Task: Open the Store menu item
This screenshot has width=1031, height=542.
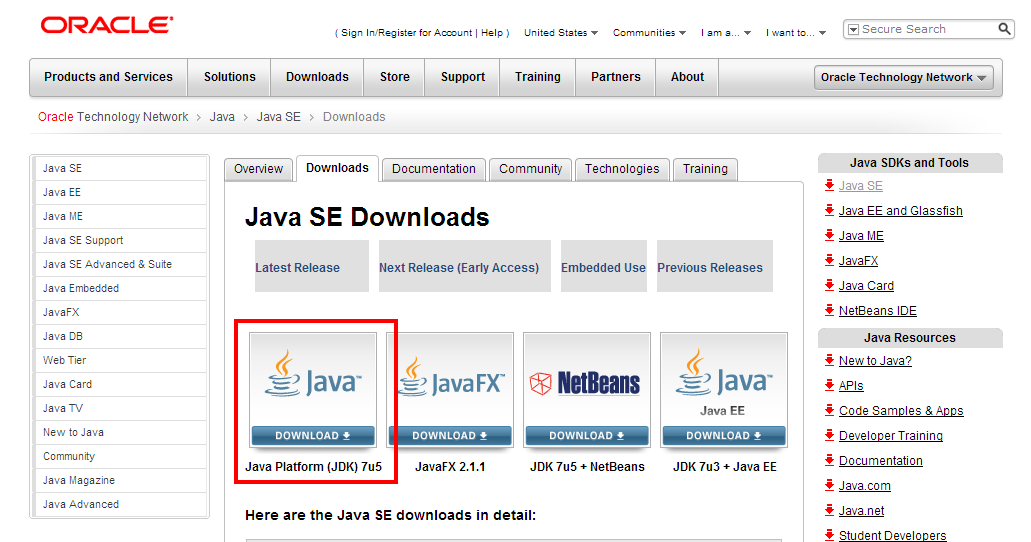Action: click(x=395, y=77)
